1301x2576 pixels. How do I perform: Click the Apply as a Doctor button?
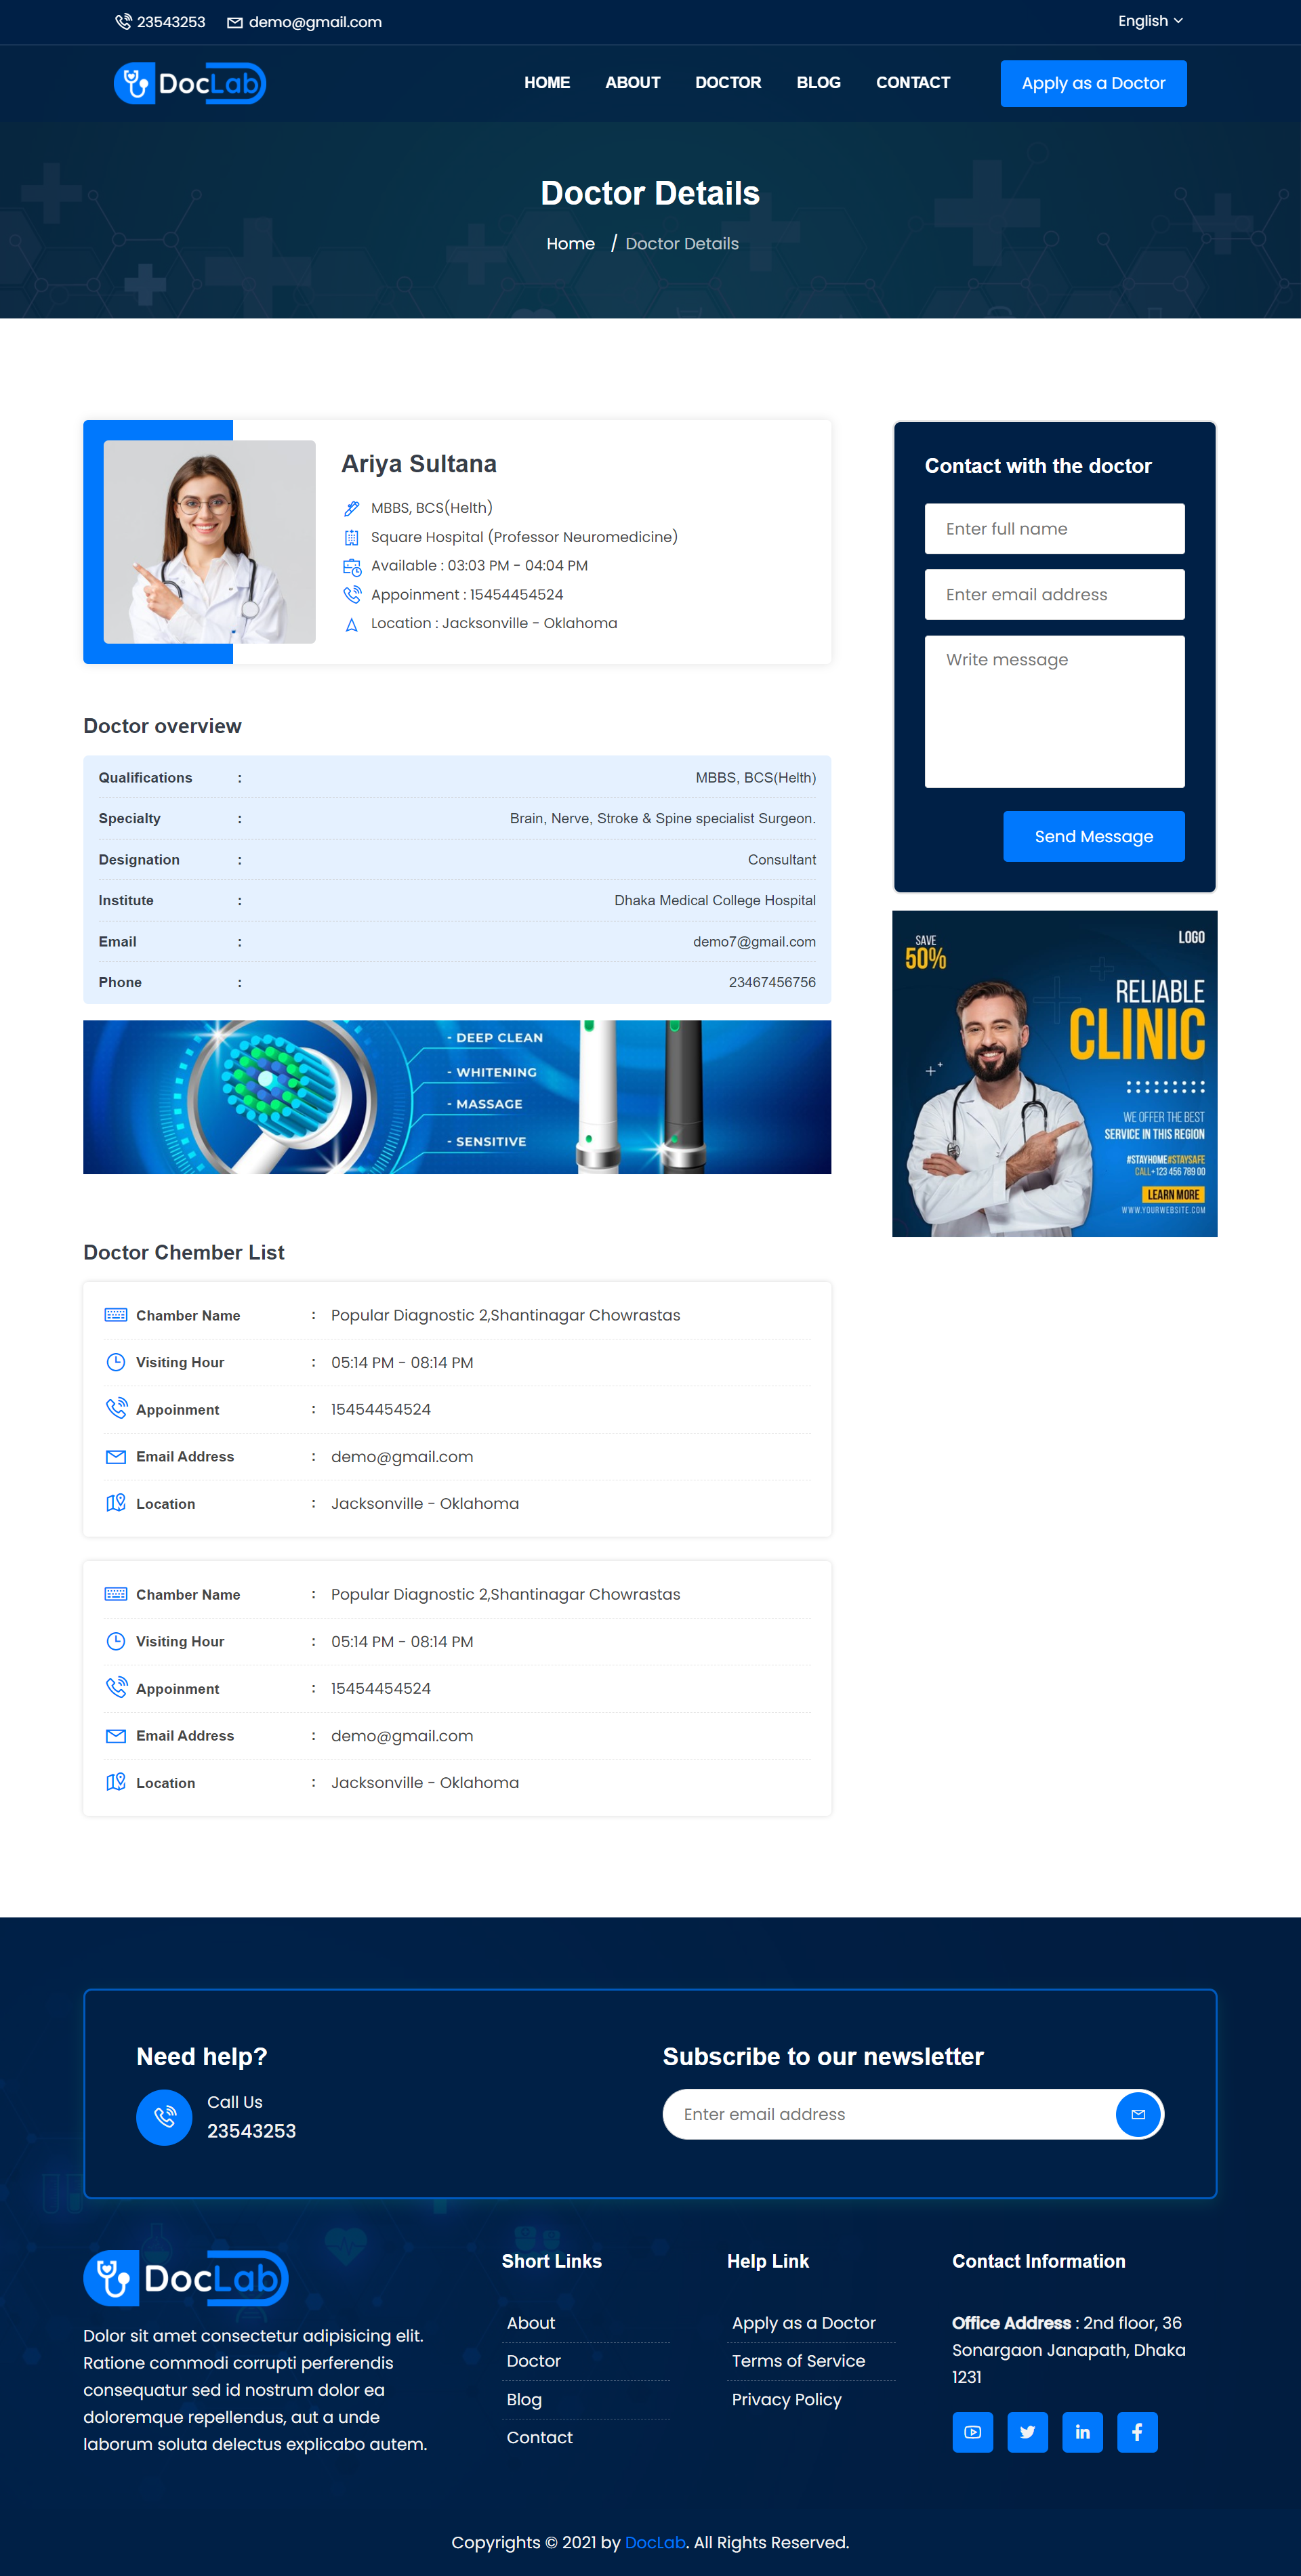click(x=1093, y=83)
